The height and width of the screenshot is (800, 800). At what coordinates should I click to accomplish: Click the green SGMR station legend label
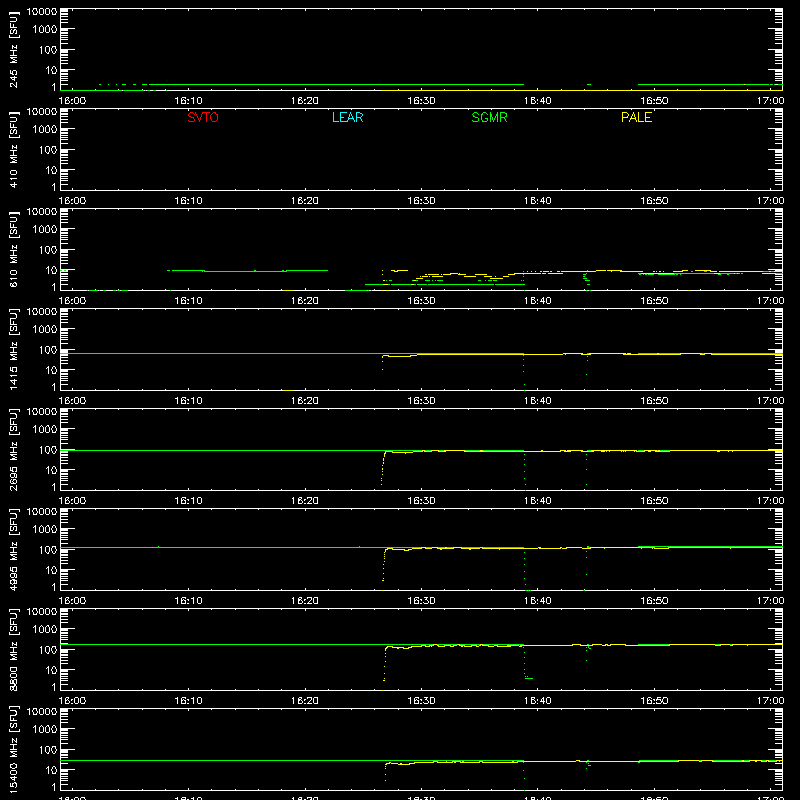point(489,117)
